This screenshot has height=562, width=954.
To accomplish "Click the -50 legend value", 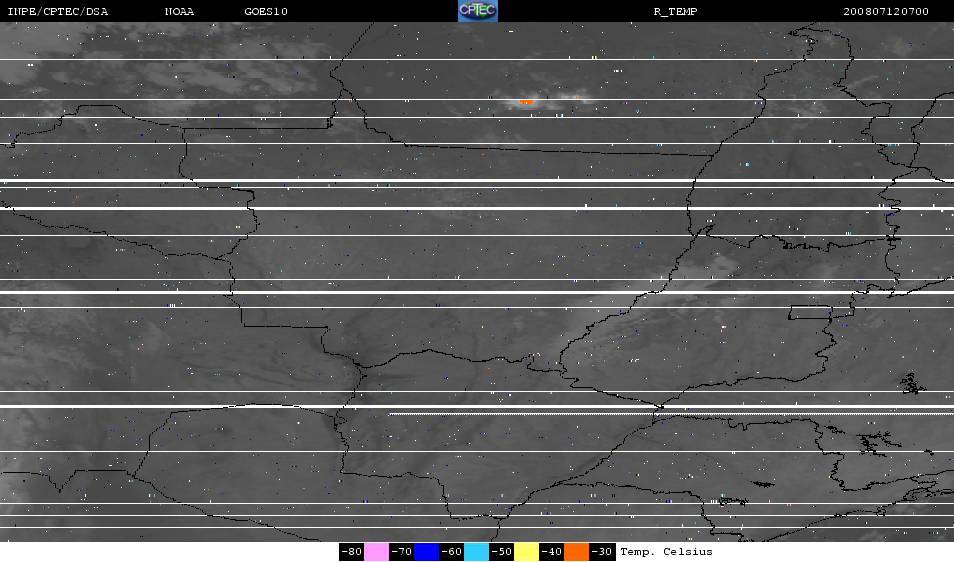I will click(501, 552).
